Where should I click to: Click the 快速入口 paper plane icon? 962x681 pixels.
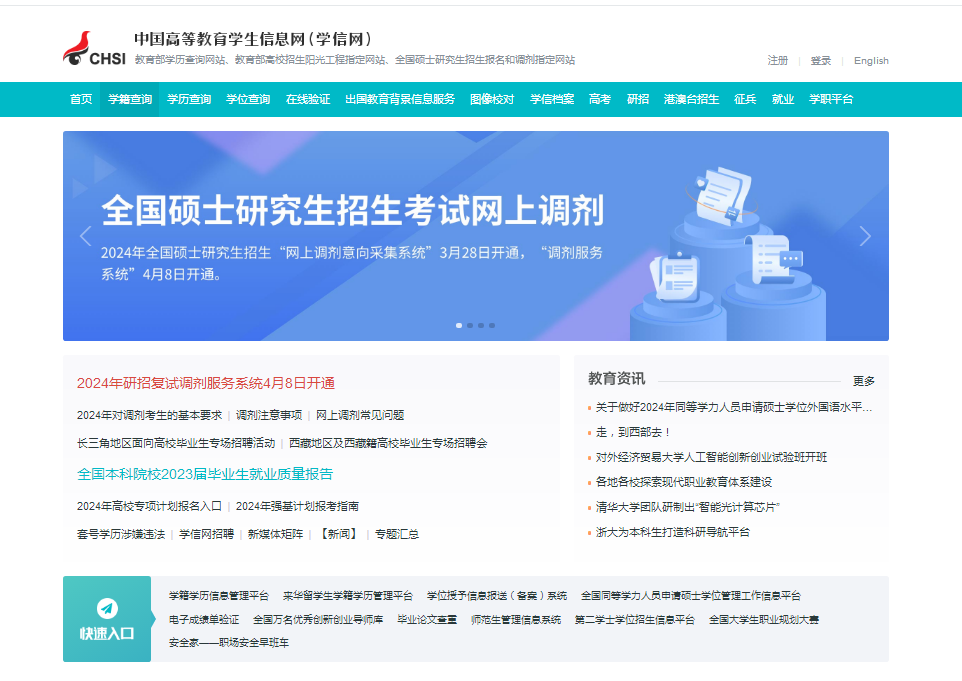107,608
